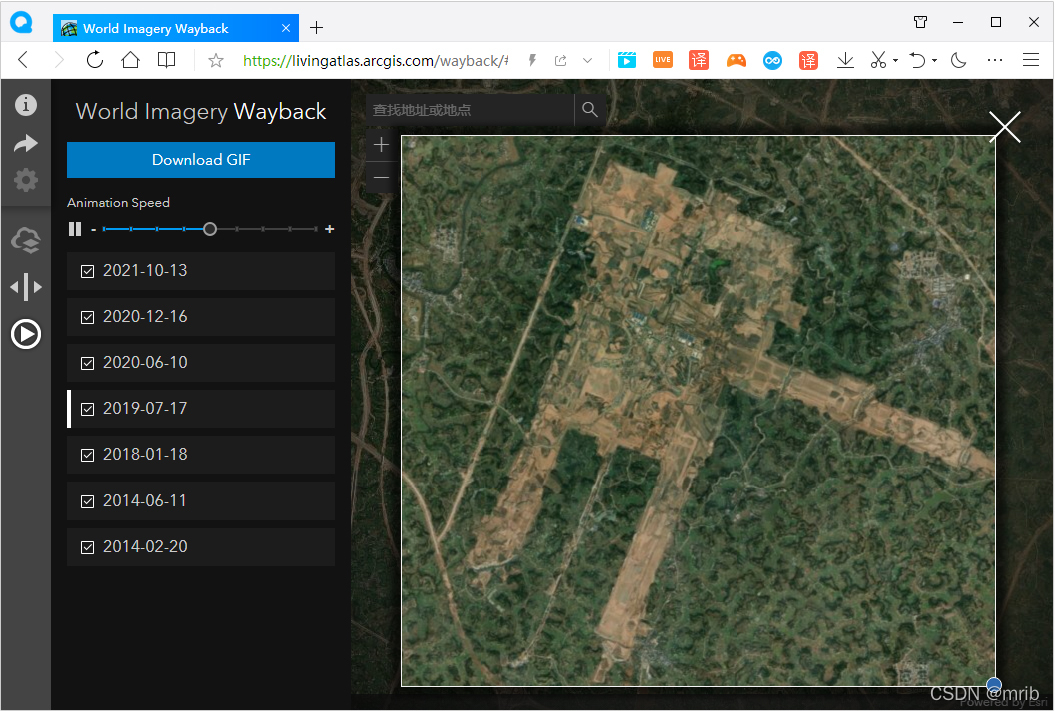Open the browser hamburger main menu
Viewport: 1055px width, 711px height.
[x=1031, y=60]
